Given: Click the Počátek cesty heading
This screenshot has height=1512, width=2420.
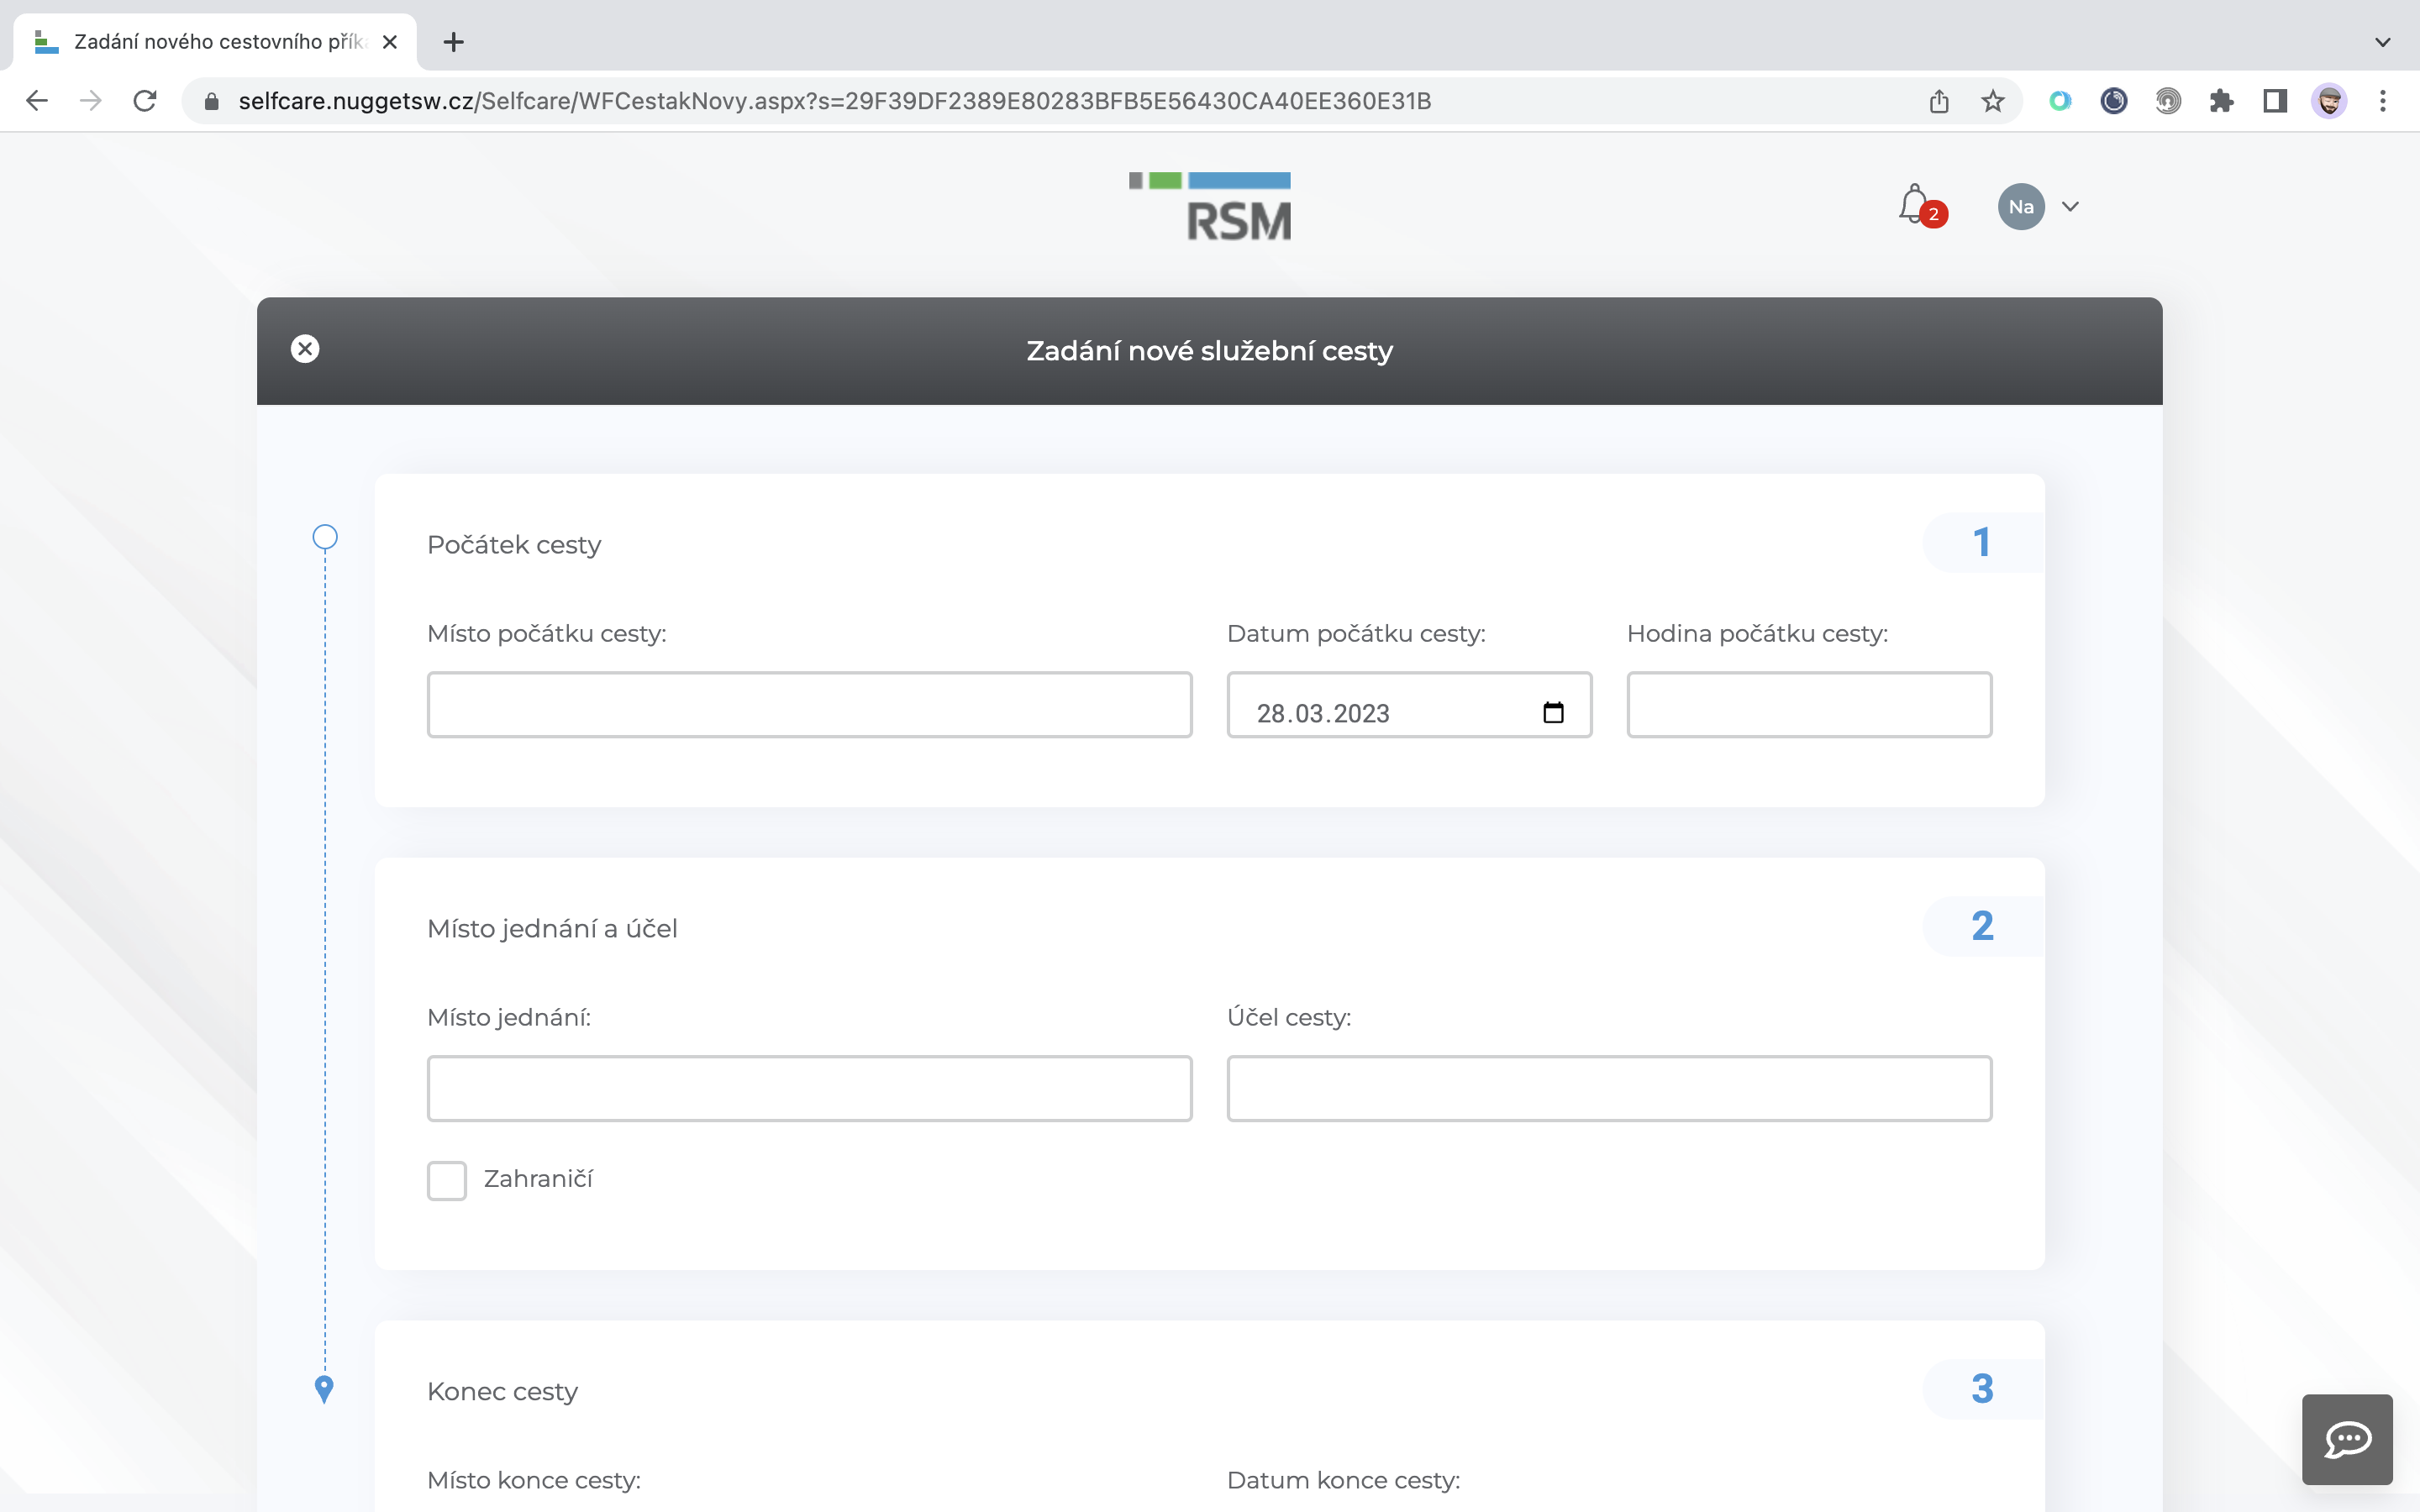Looking at the screenshot, I should (514, 545).
